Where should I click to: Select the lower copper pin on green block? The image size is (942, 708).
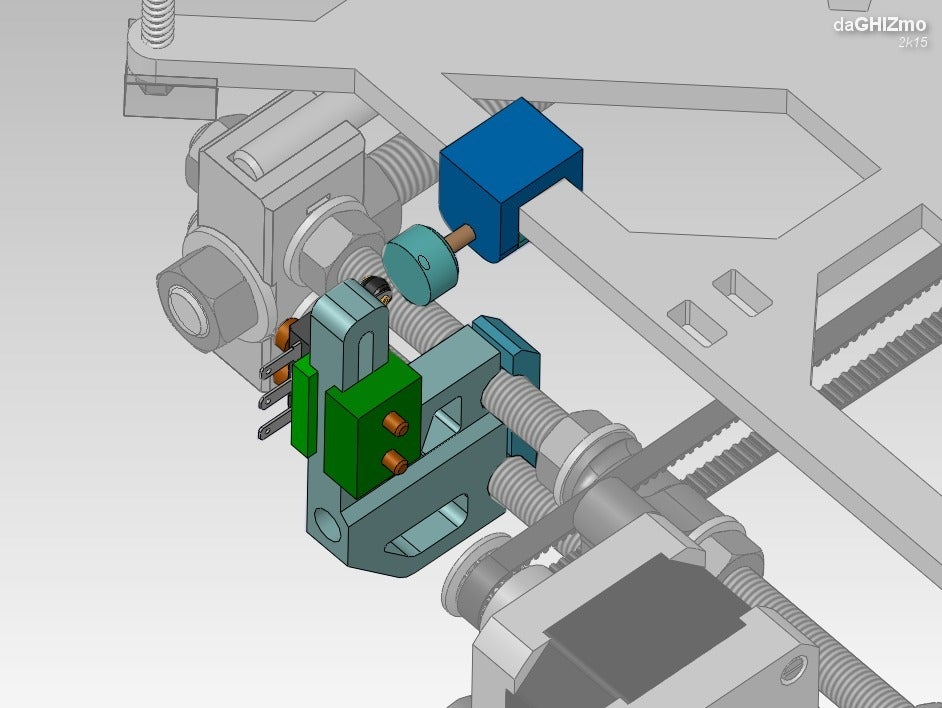395,462
